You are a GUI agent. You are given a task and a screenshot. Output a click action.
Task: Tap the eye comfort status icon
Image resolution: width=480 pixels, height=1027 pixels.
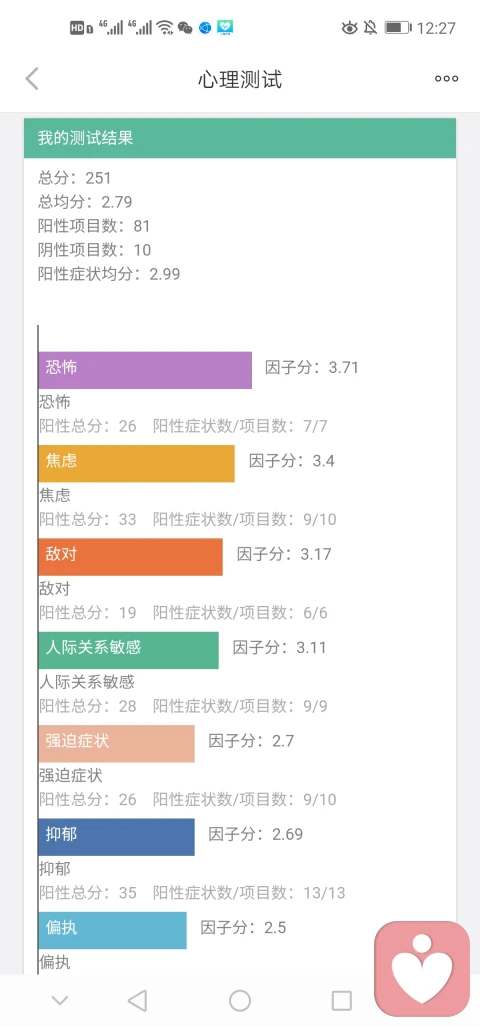[x=350, y=28]
